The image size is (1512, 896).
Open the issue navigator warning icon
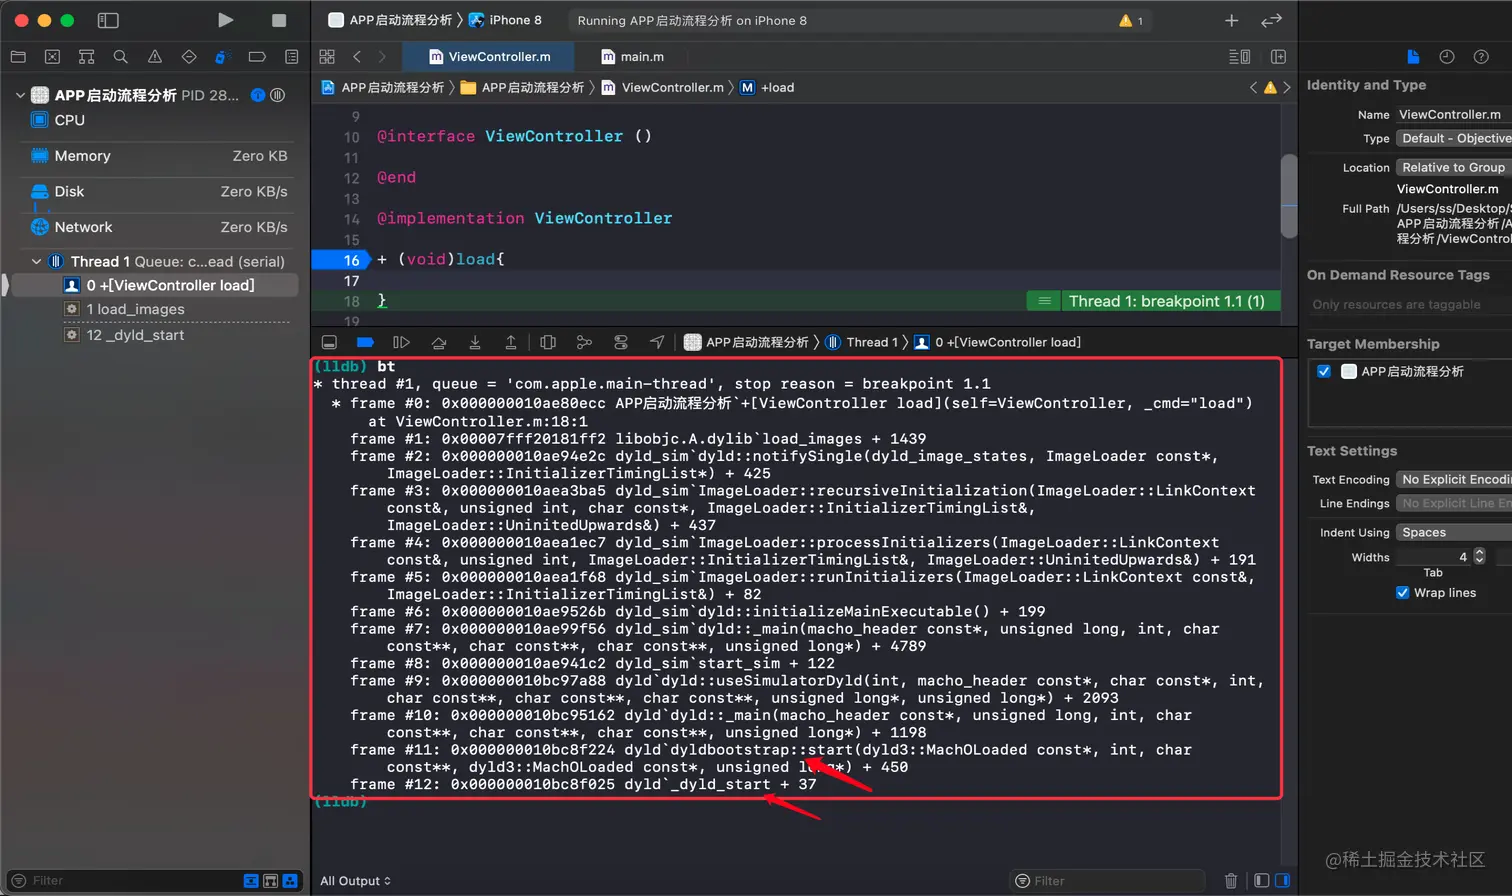click(154, 57)
